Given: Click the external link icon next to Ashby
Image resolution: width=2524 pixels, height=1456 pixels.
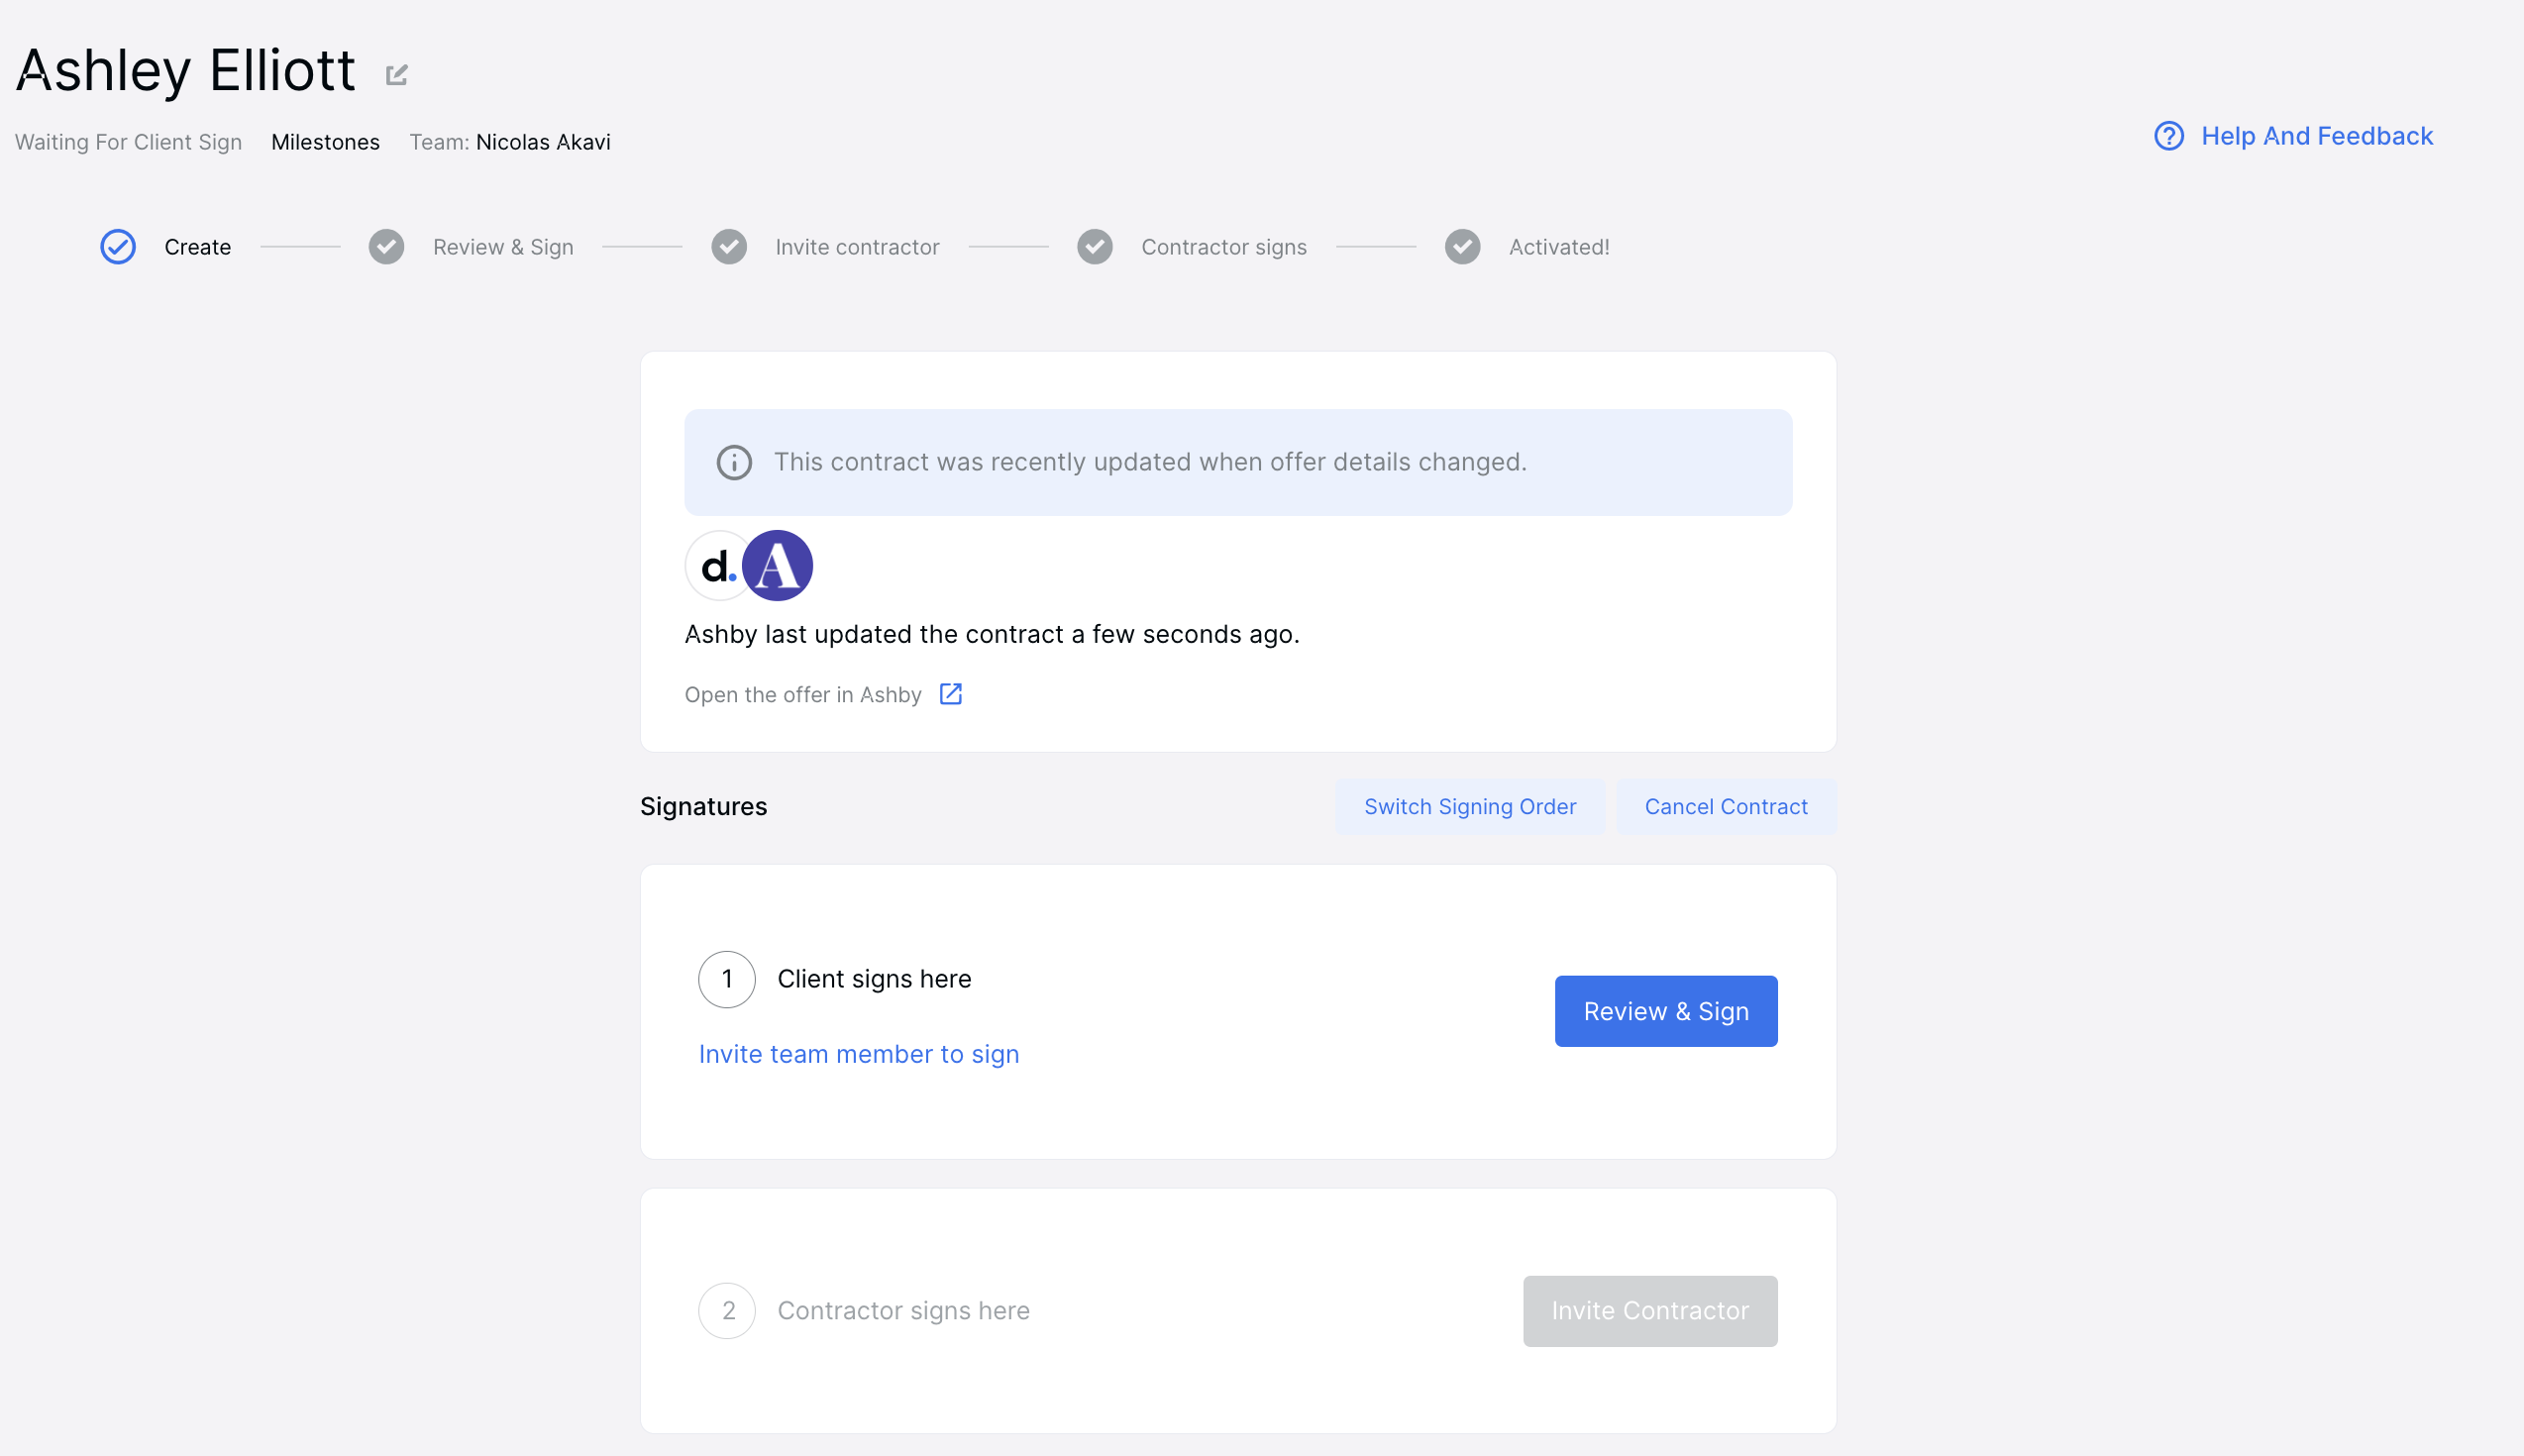Looking at the screenshot, I should pos(951,694).
